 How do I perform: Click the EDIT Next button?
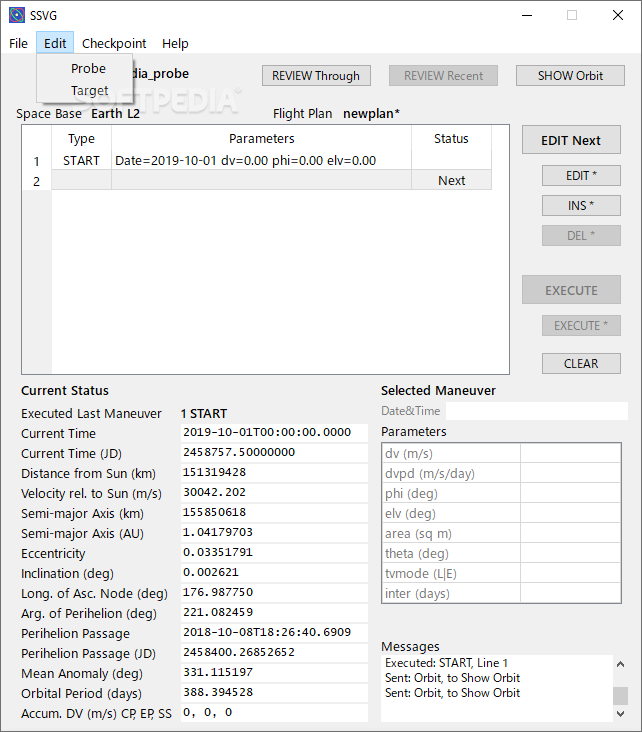click(x=571, y=140)
